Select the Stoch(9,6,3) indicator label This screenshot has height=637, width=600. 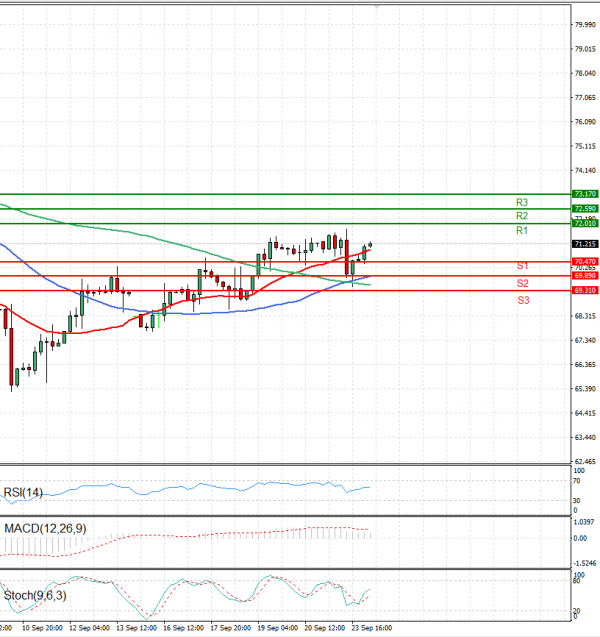(x=35, y=596)
